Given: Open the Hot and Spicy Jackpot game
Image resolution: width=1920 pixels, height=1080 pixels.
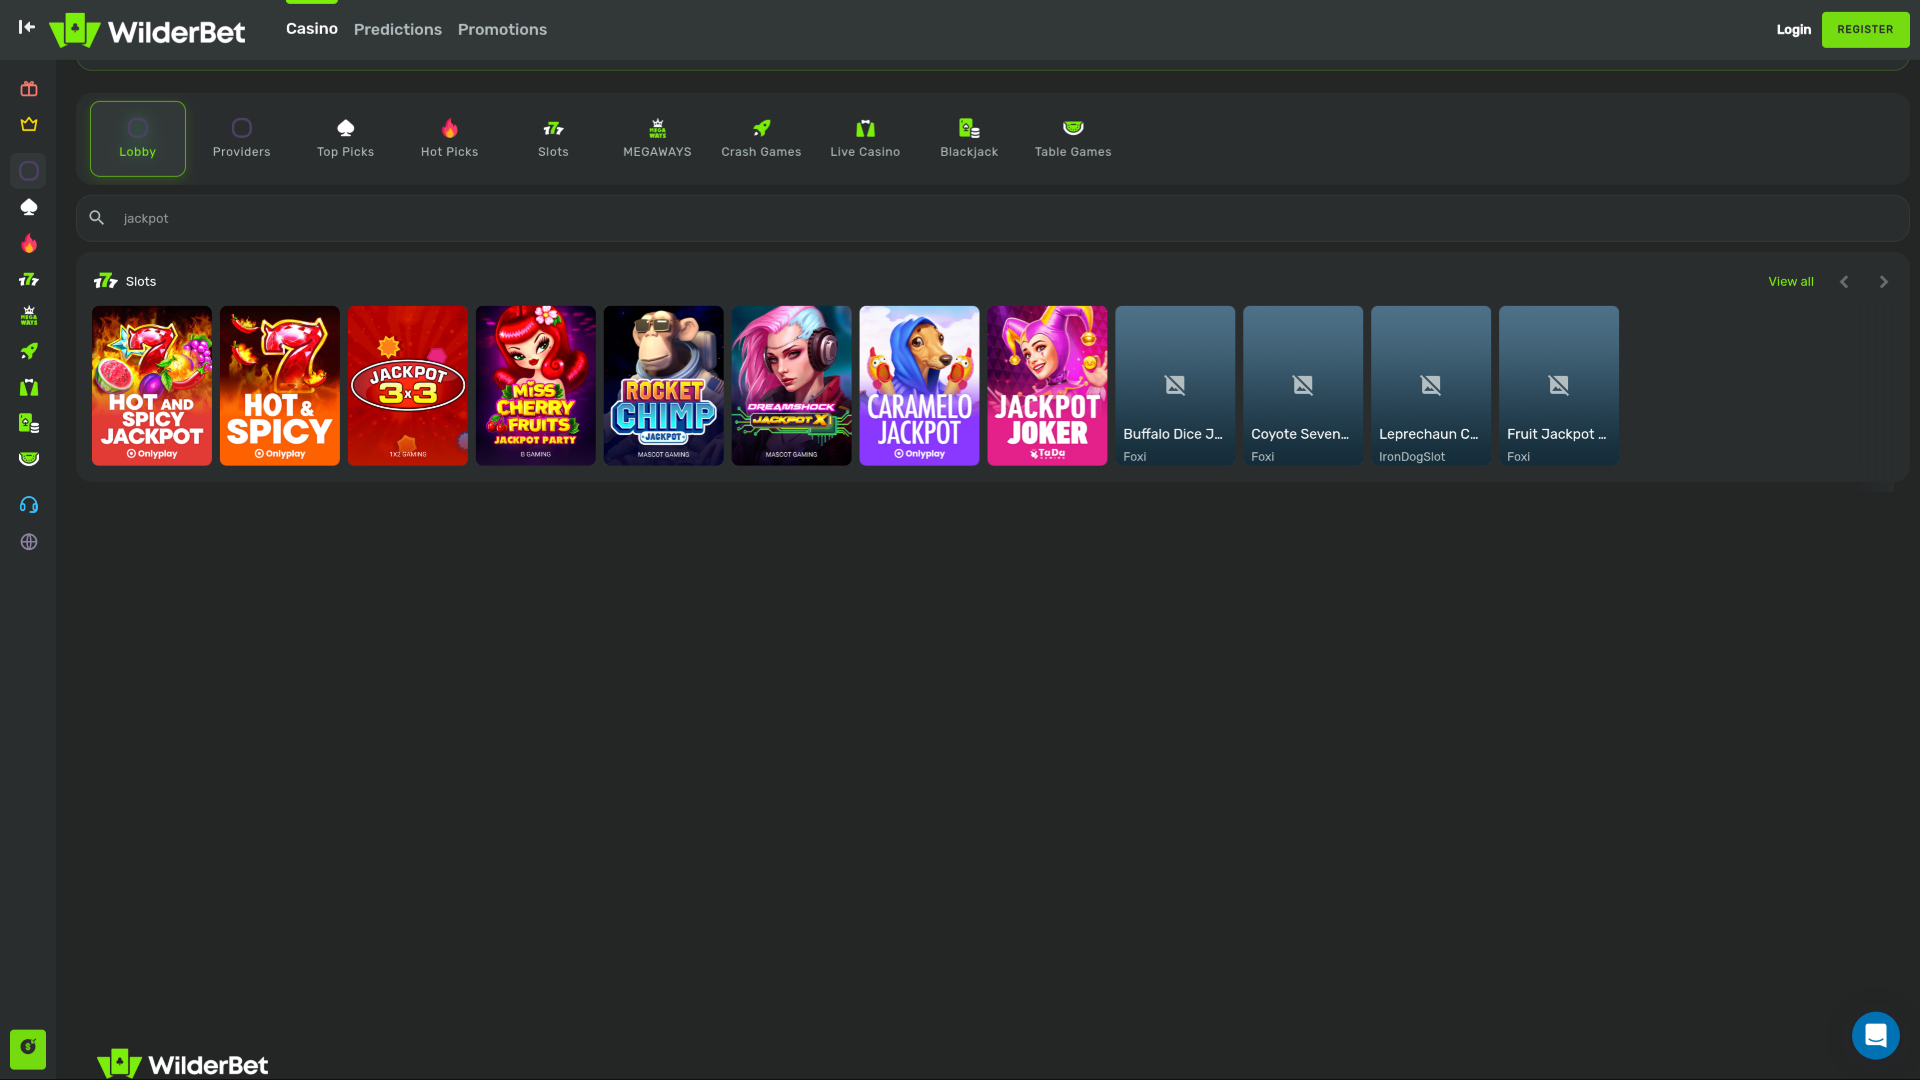Looking at the screenshot, I should (x=152, y=386).
